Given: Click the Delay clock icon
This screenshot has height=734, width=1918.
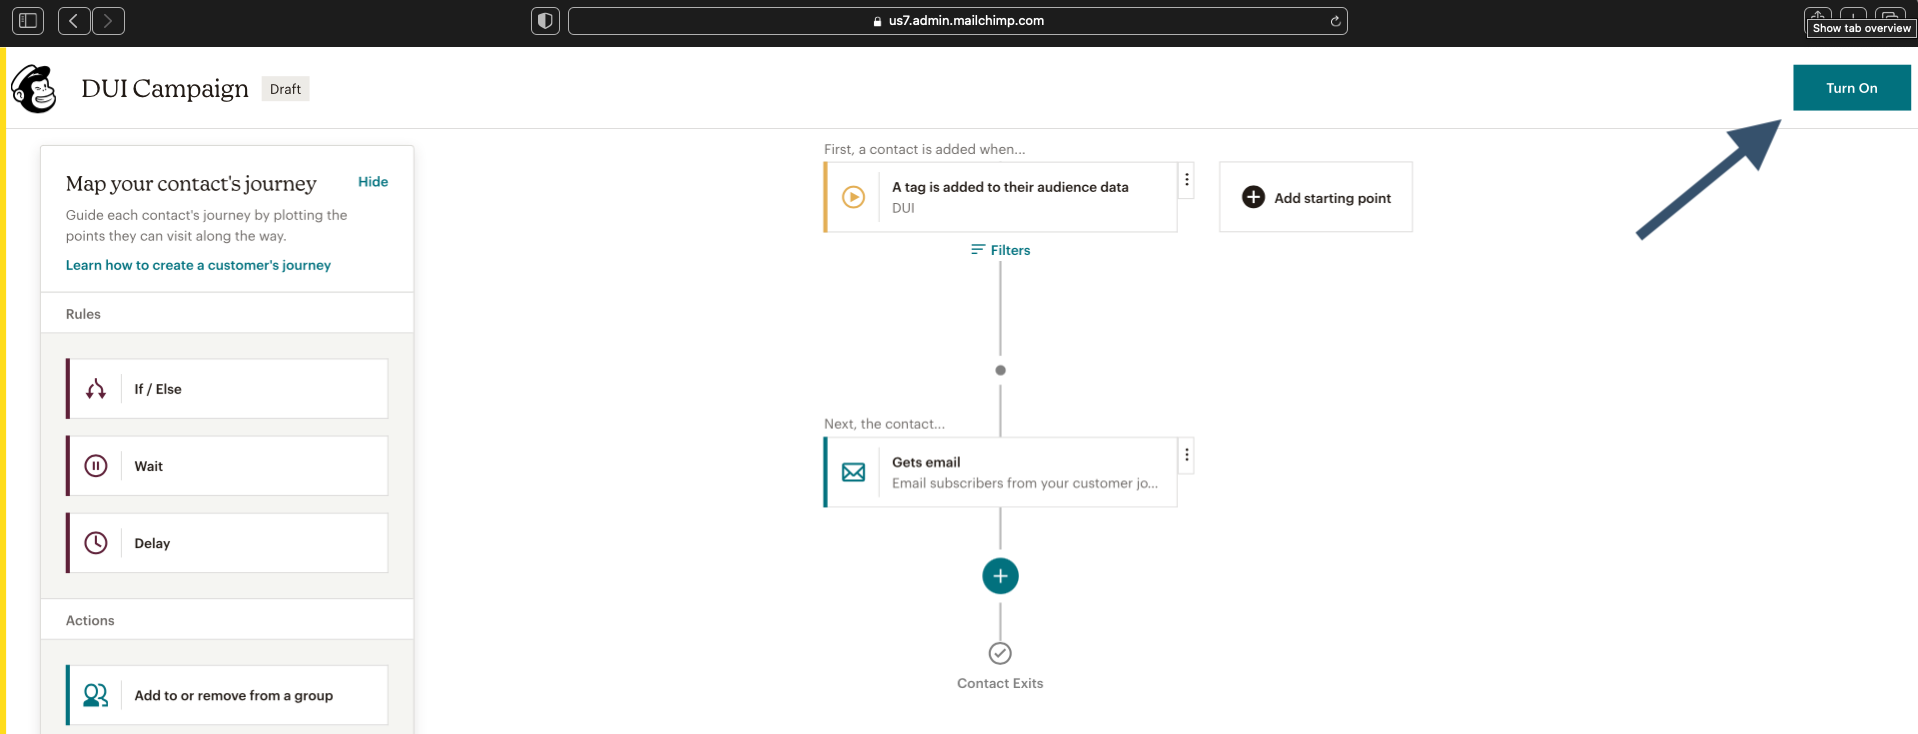Looking at the screenshot, I should [x=96, y=543].
